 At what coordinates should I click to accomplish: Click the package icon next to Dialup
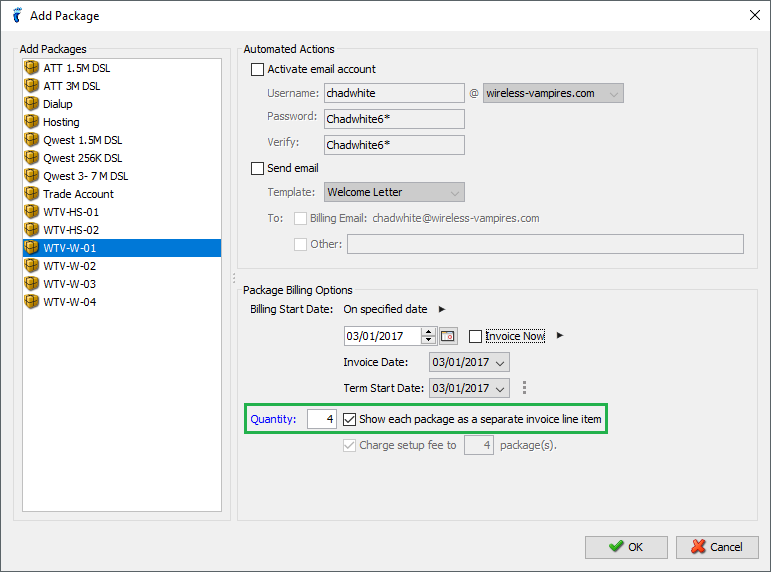click(31, 103)
